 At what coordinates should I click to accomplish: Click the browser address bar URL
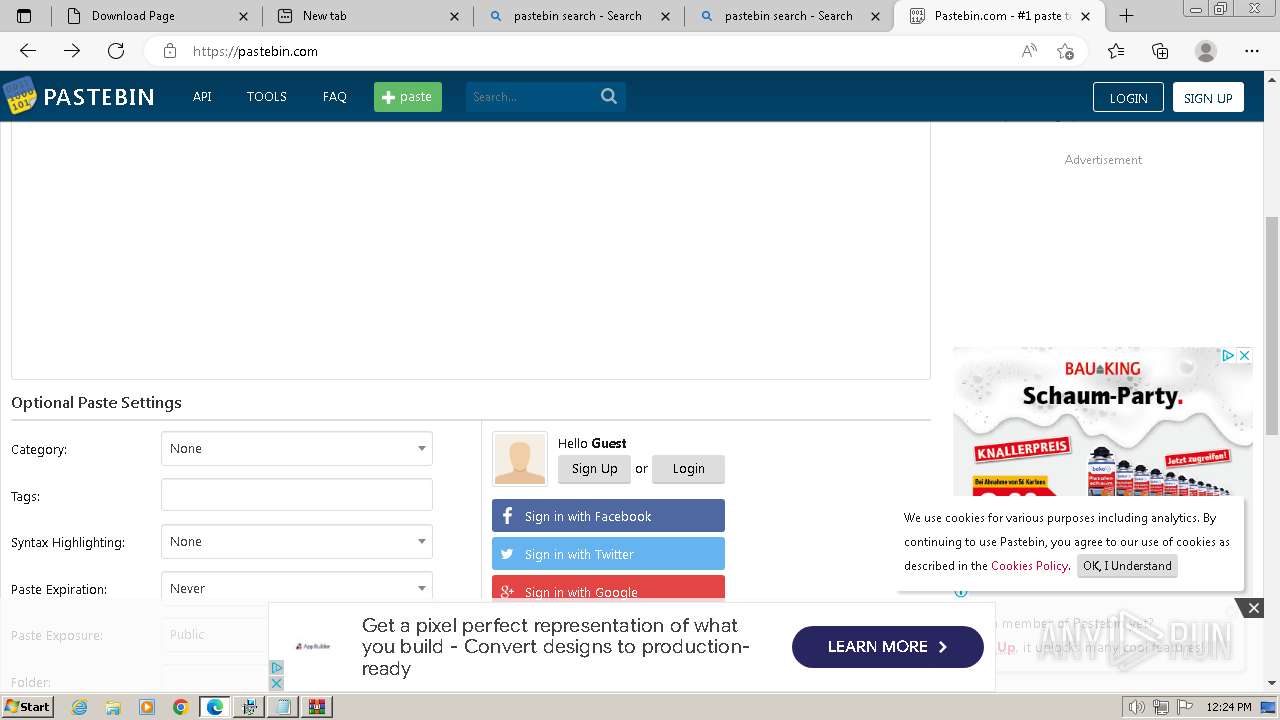click(255, 51)
